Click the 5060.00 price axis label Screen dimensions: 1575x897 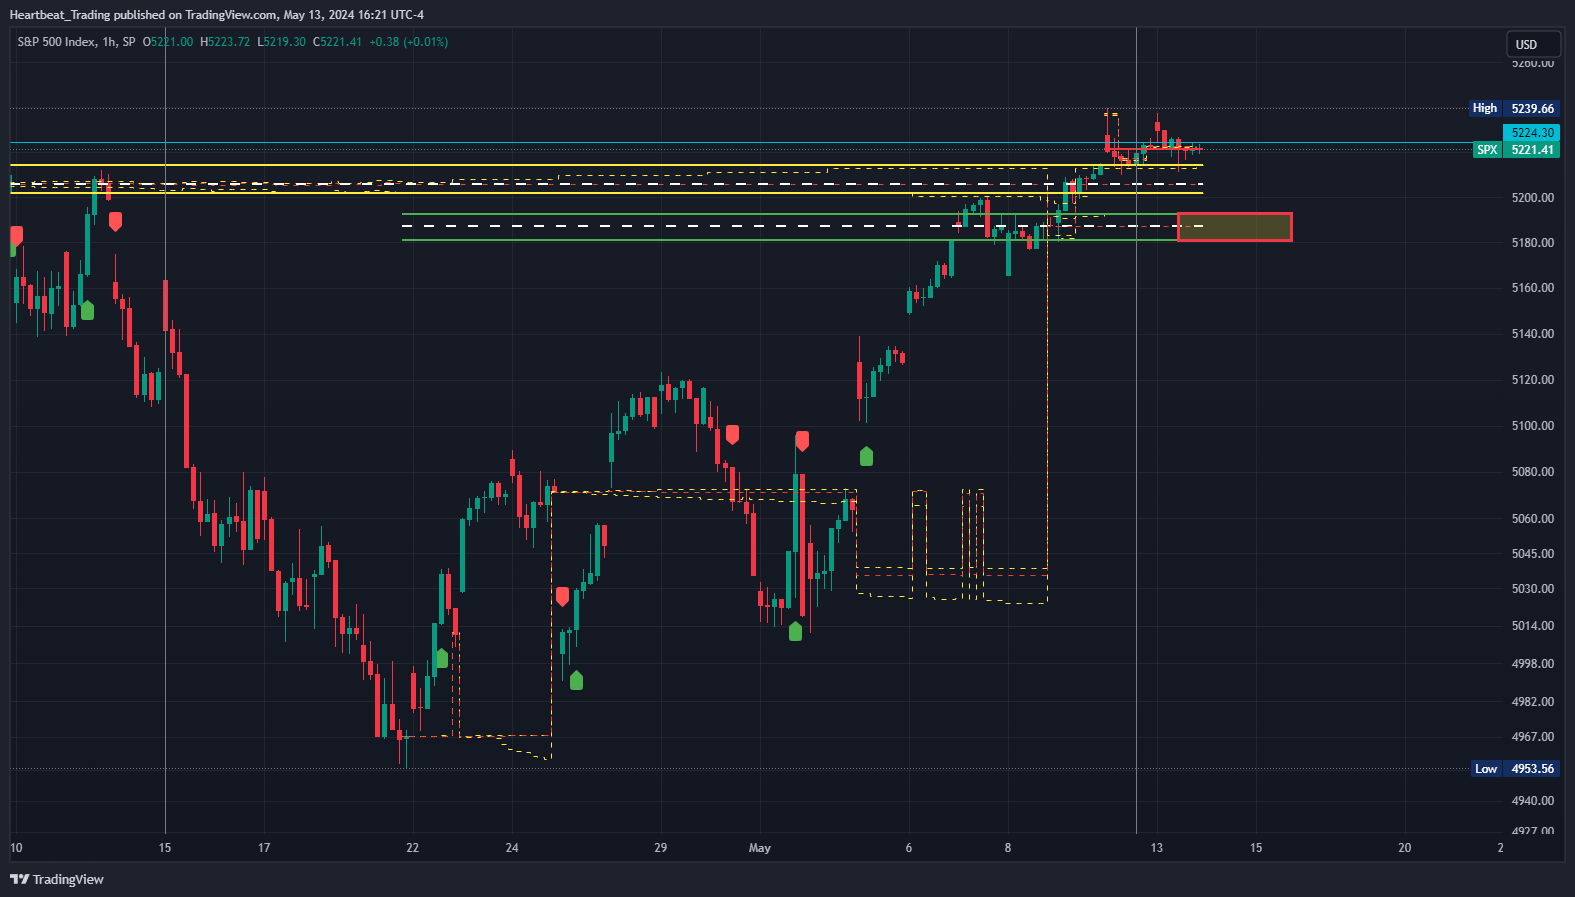pos(1533,519)
